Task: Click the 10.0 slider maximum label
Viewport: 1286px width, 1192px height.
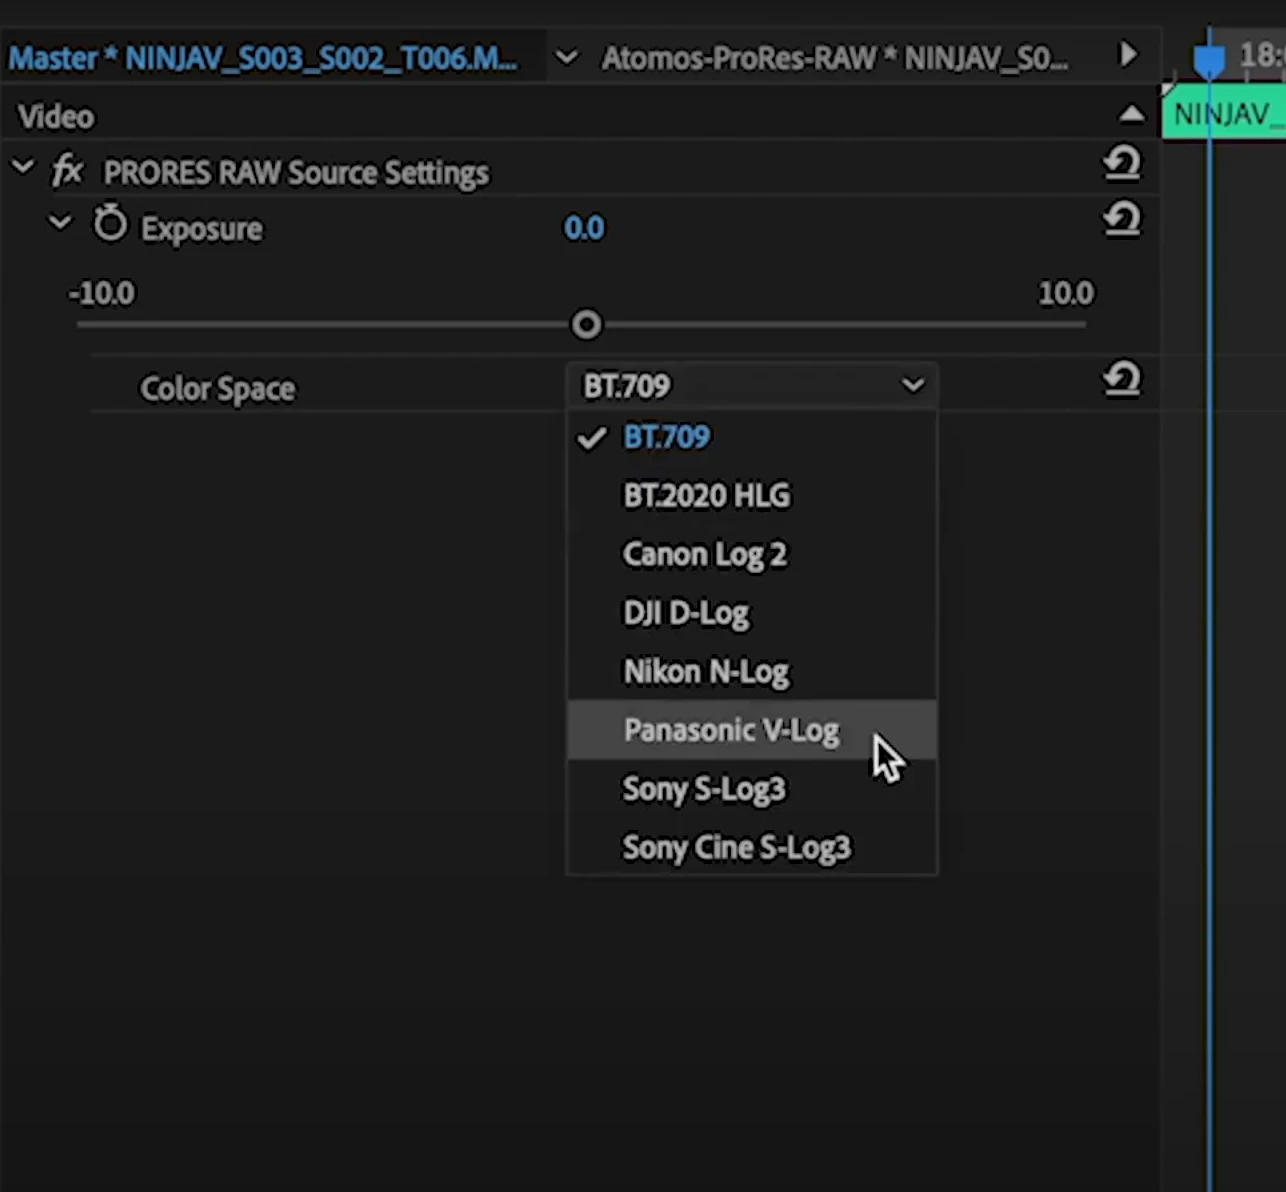Action: pyautogui.click(x=1066, y=293)
